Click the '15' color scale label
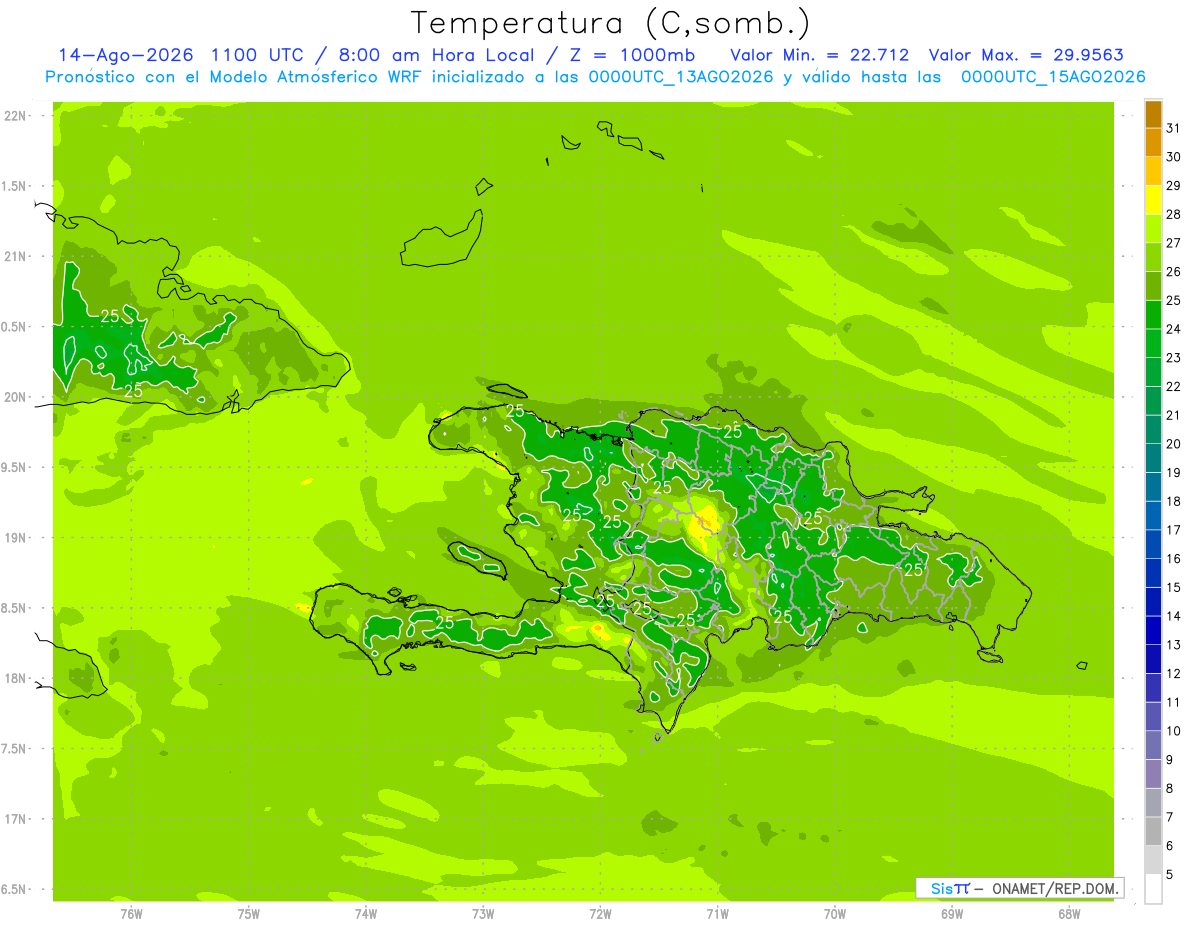1200x927 pixels. pyautogui.click(x=1174, y=587)
